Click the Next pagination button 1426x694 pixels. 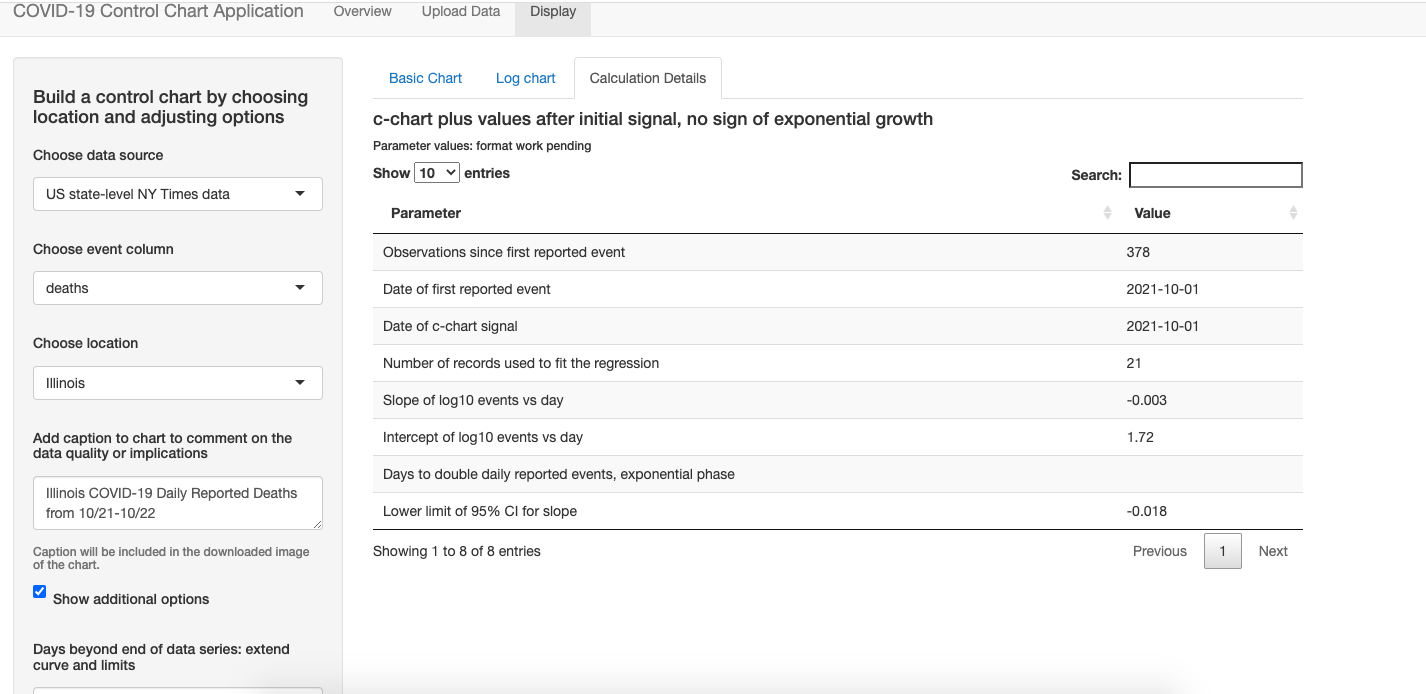tap(1273, 551)
